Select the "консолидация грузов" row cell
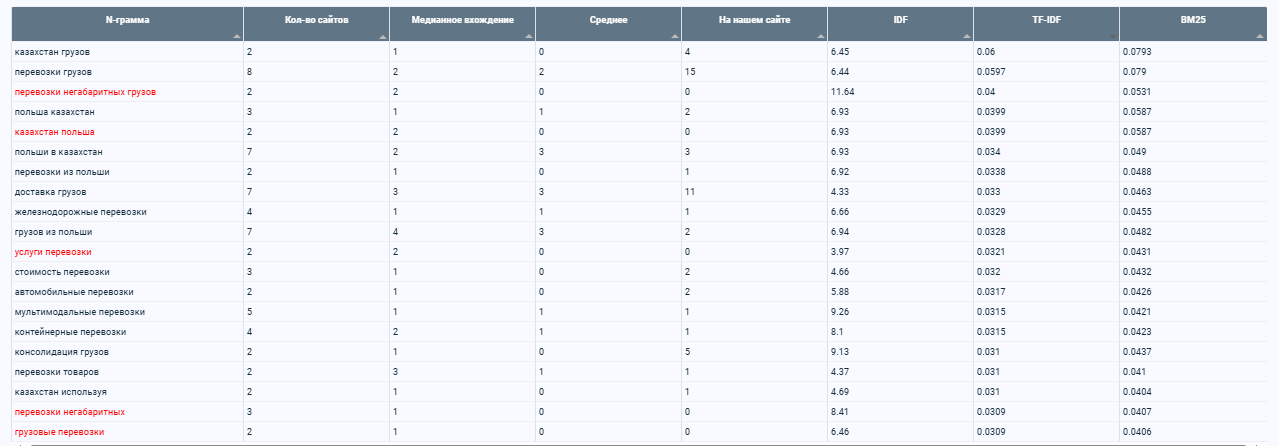 (x=128, y=352)
